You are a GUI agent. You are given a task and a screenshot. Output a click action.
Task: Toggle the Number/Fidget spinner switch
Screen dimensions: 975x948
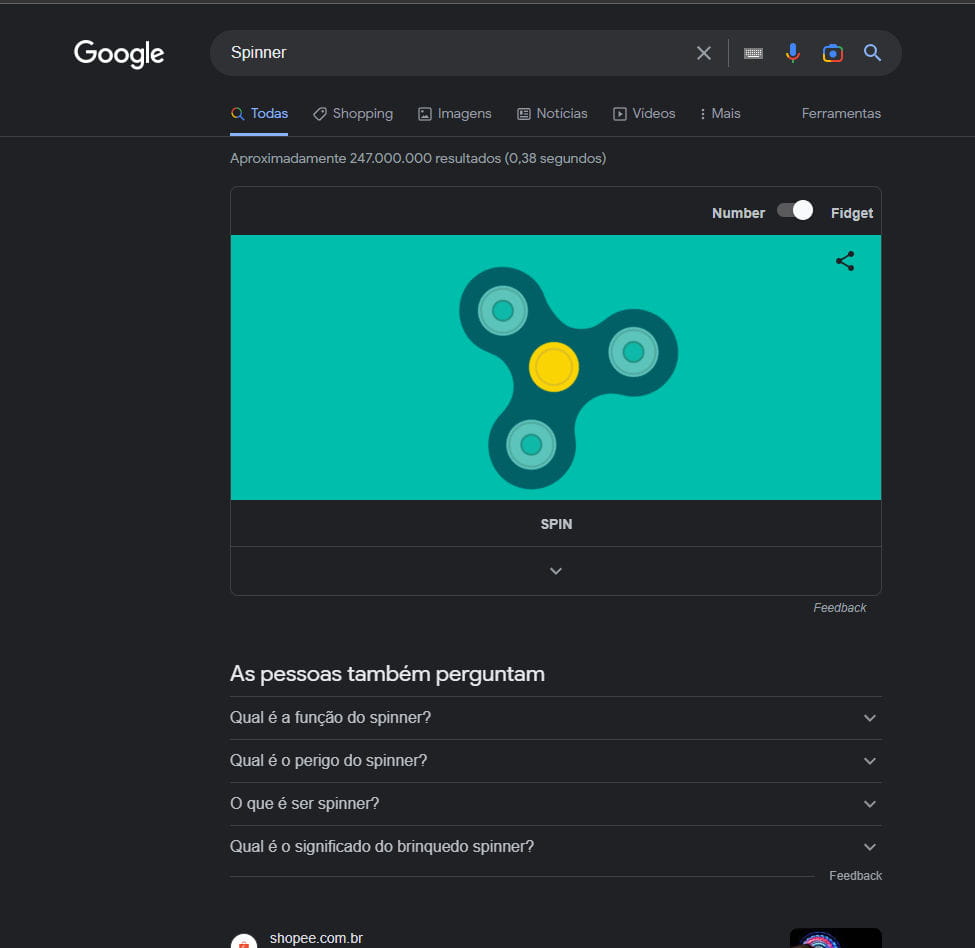coord(795,211)
